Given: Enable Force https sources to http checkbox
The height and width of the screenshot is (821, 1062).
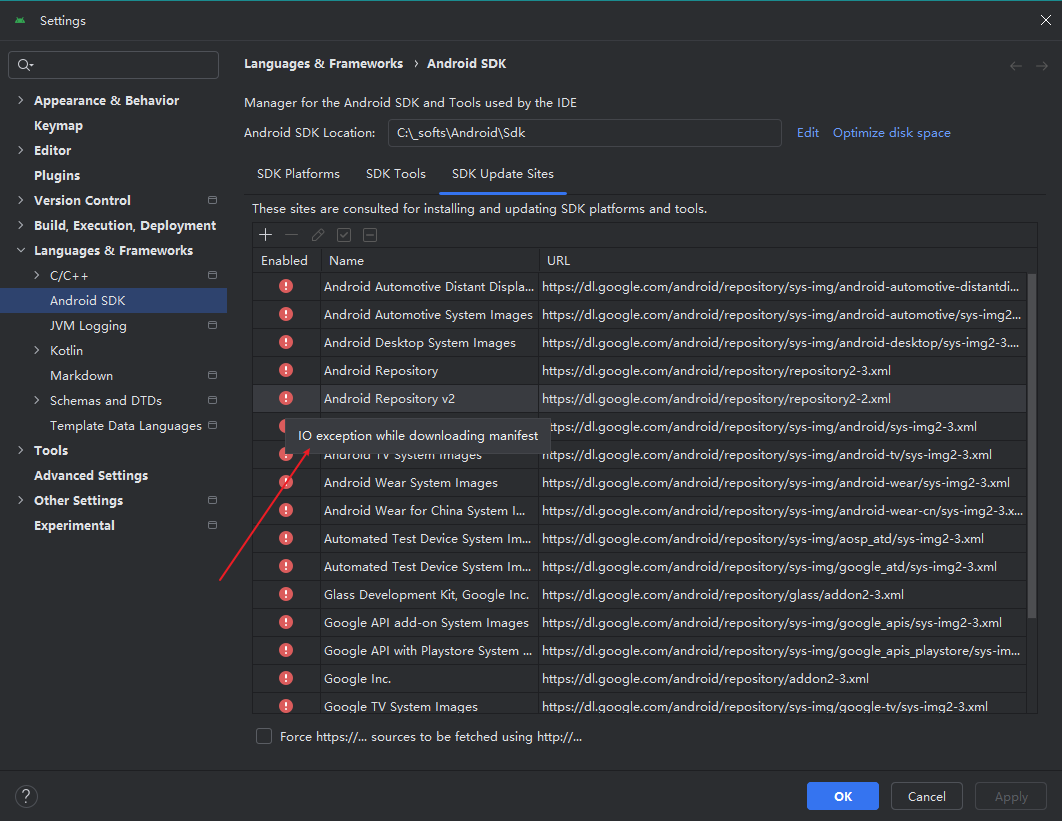Looking at the screenshot, I should point(264,737).
